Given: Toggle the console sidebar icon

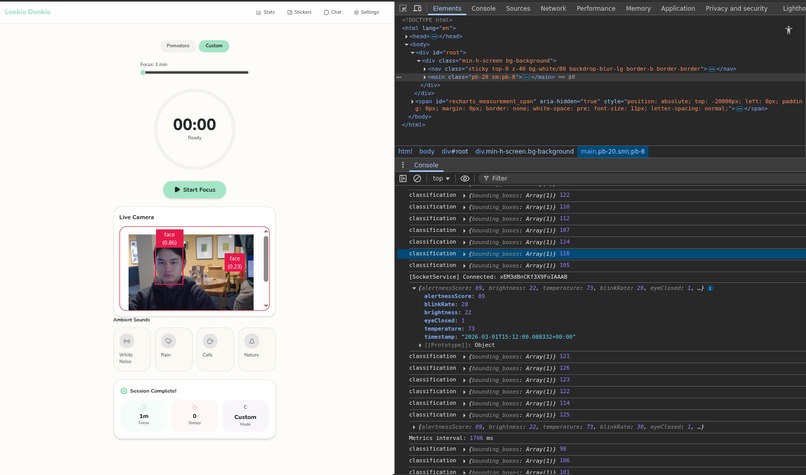Looking at the screenshot, I should tap(403, 178).
